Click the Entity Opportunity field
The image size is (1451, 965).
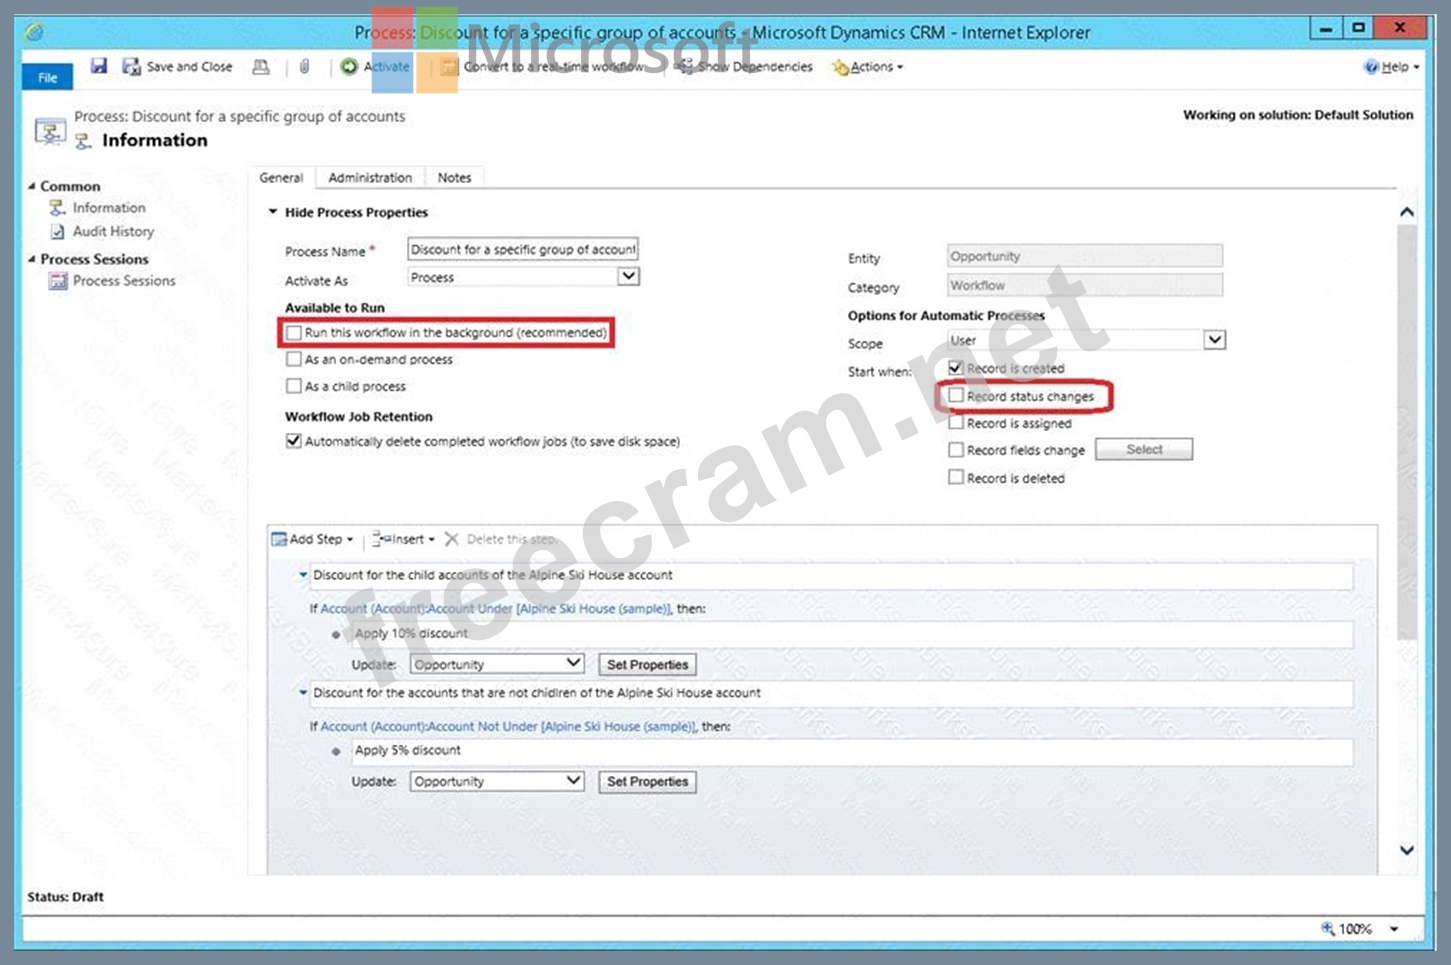click(x=1084, y=256)
